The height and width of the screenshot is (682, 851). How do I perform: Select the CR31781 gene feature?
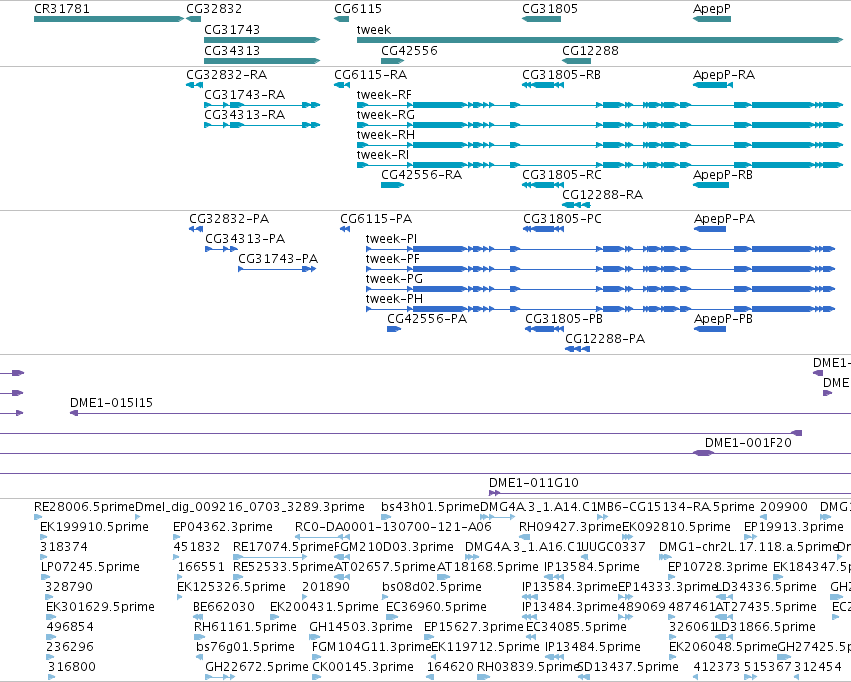point(109,19)
